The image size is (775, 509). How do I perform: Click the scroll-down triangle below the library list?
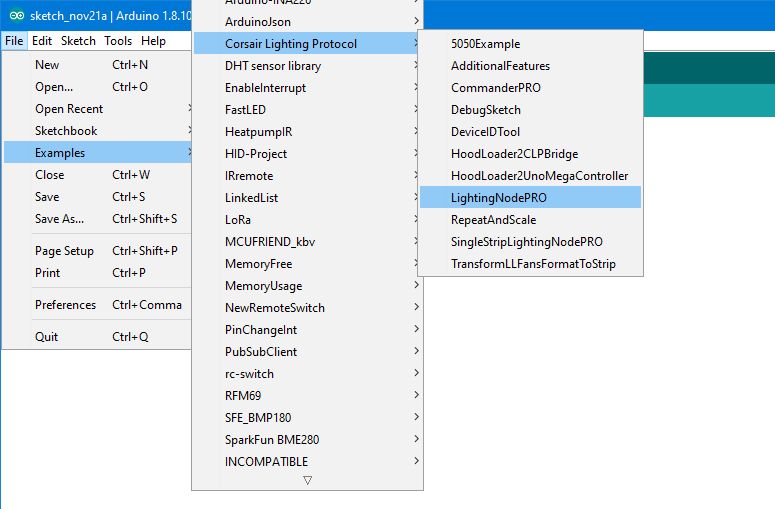pyautogui.click(x=307, y=480)
